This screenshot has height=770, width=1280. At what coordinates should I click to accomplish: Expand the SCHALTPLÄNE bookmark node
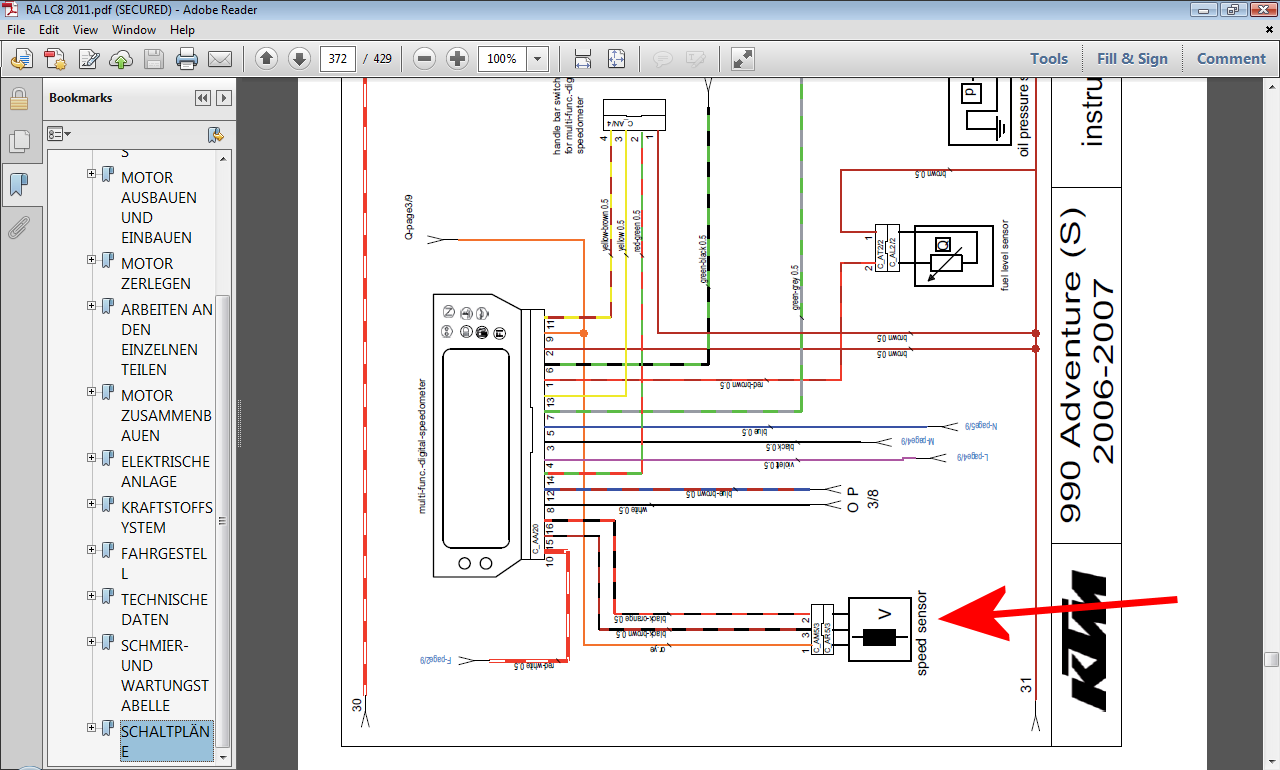[92, 728]
